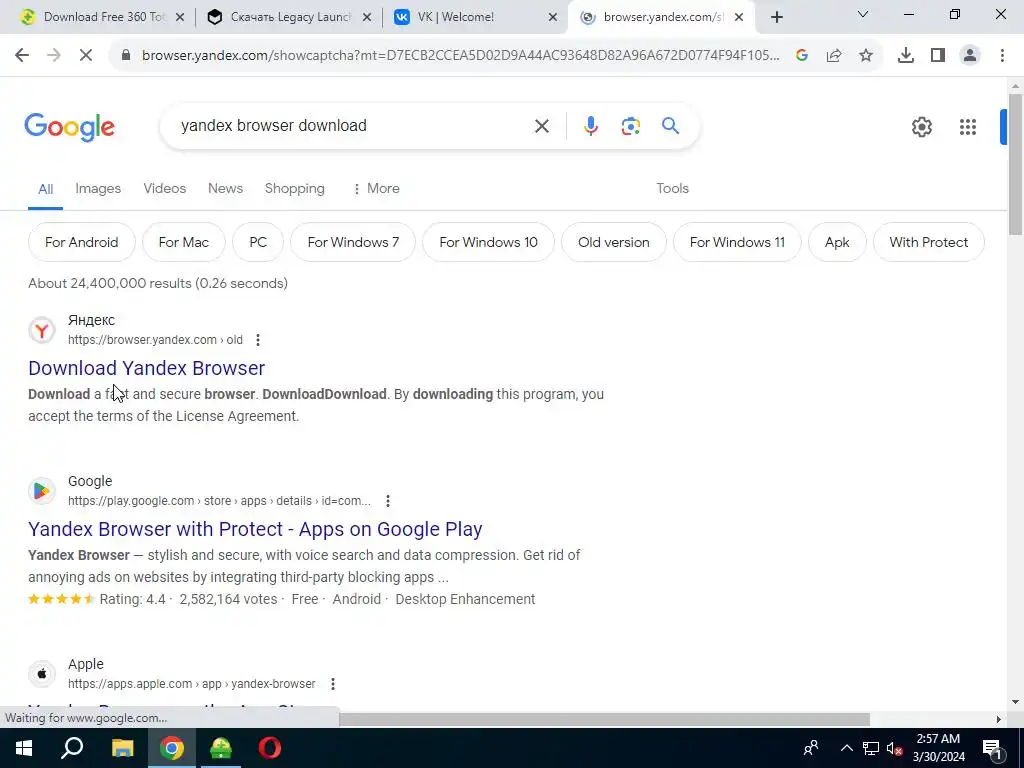Screen dimensions: 1024x768
Task: Open Chrome downloads icon
Action: tap(906, 56)
